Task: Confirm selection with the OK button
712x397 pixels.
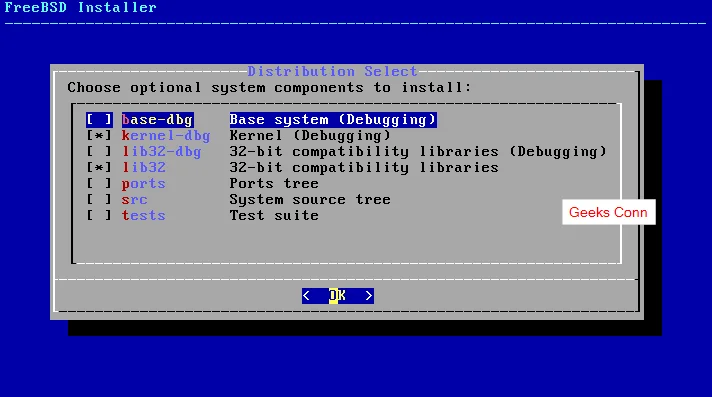Action: [x=338, y=296]
